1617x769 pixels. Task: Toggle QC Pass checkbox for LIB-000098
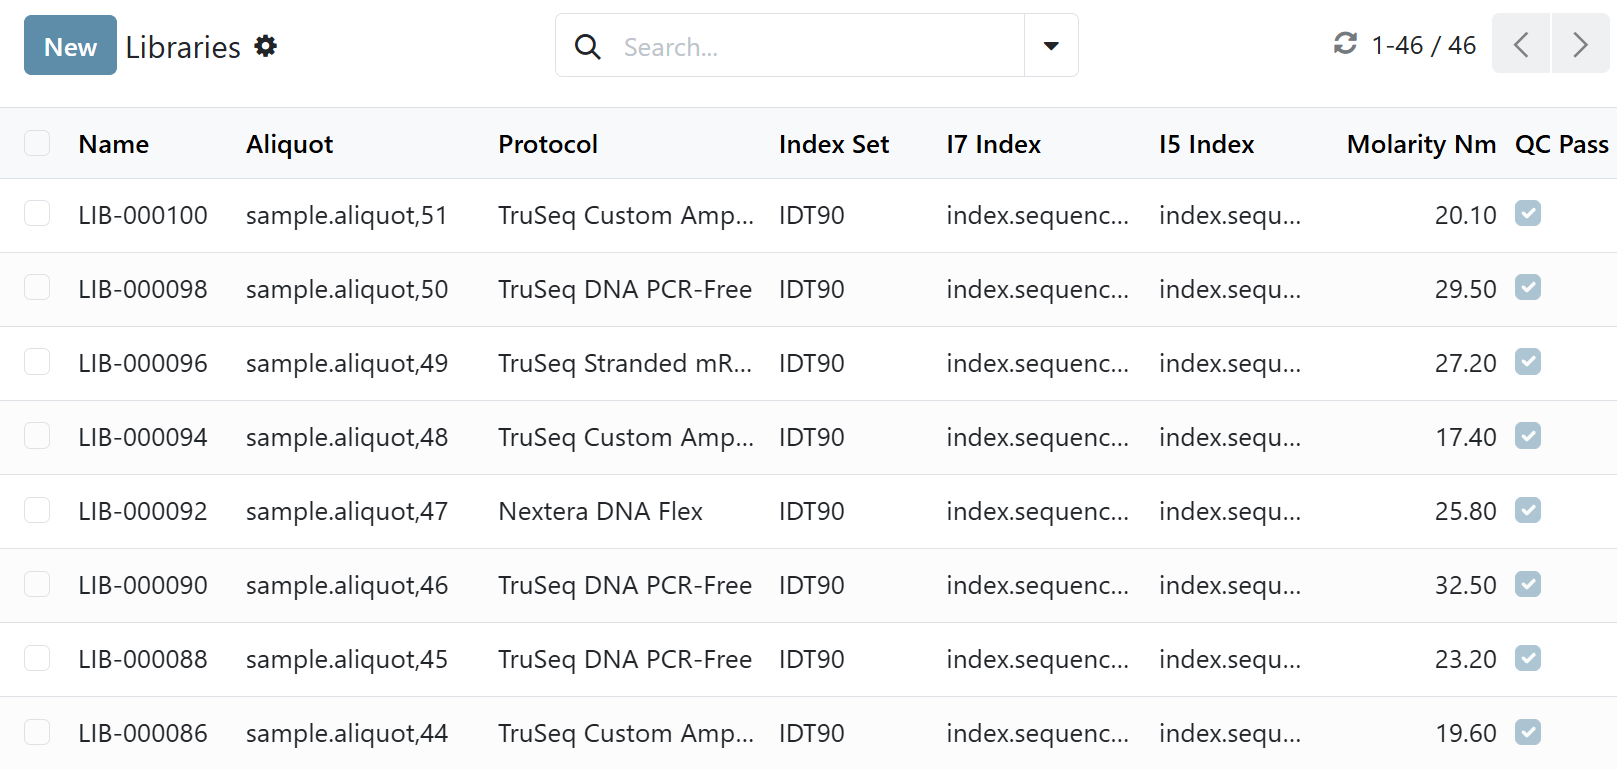pos(1528,287)
